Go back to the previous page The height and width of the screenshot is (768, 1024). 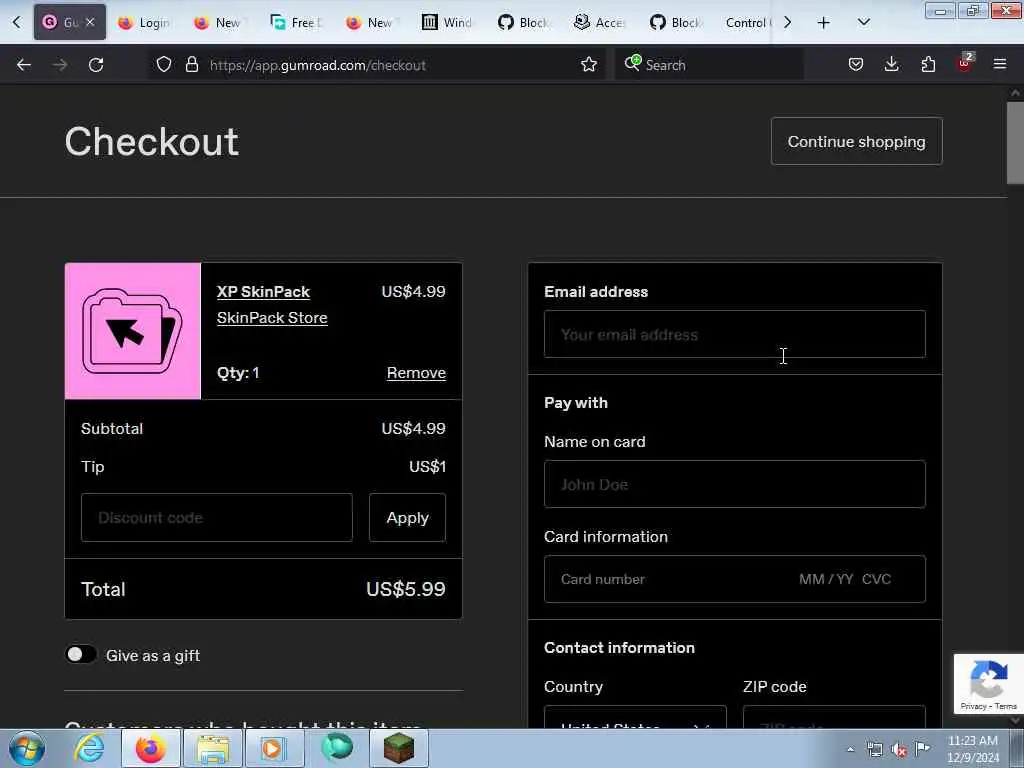click(24, 65)
